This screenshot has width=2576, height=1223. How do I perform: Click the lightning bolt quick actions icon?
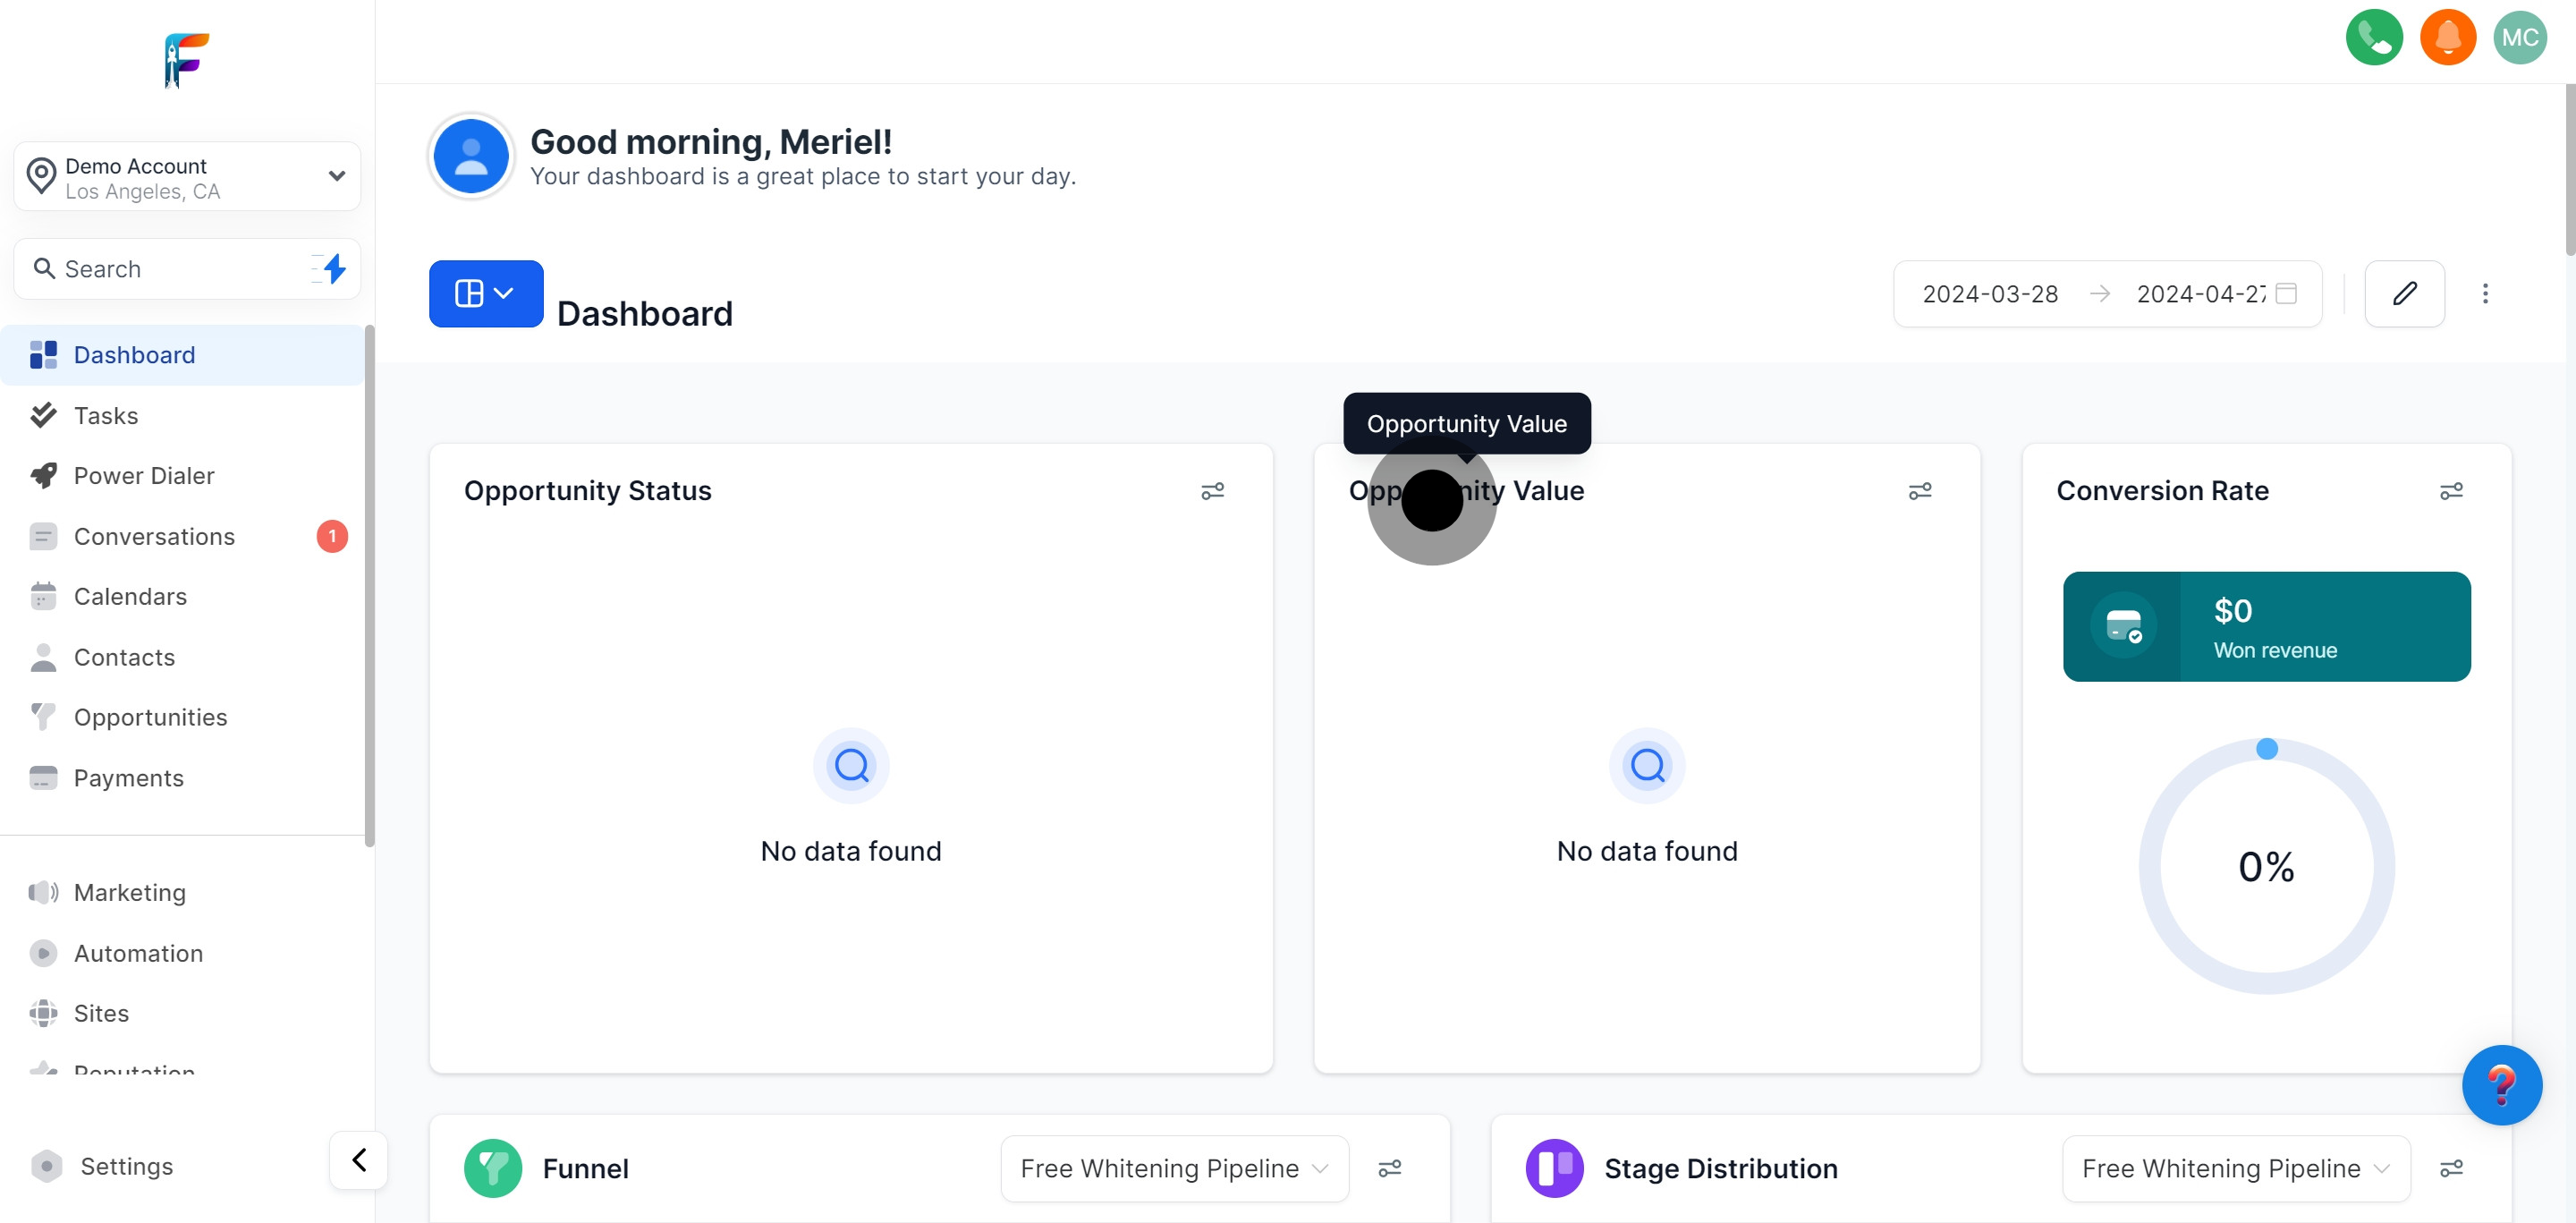coord(333,269)
